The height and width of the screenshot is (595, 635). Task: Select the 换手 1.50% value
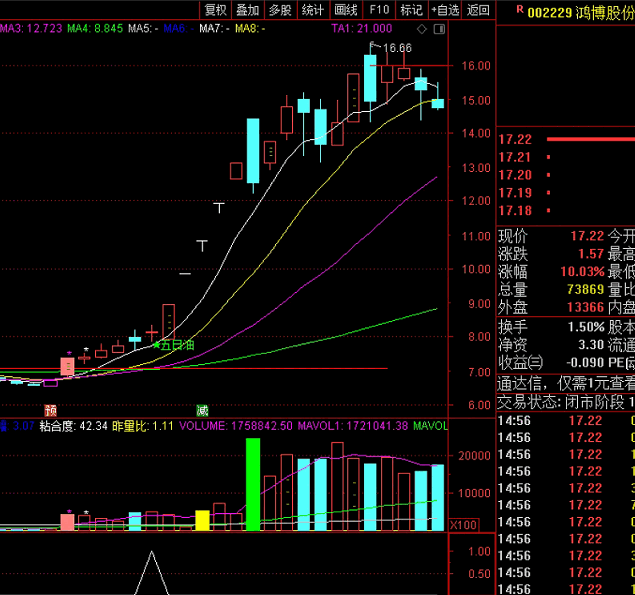pos(586,327)
